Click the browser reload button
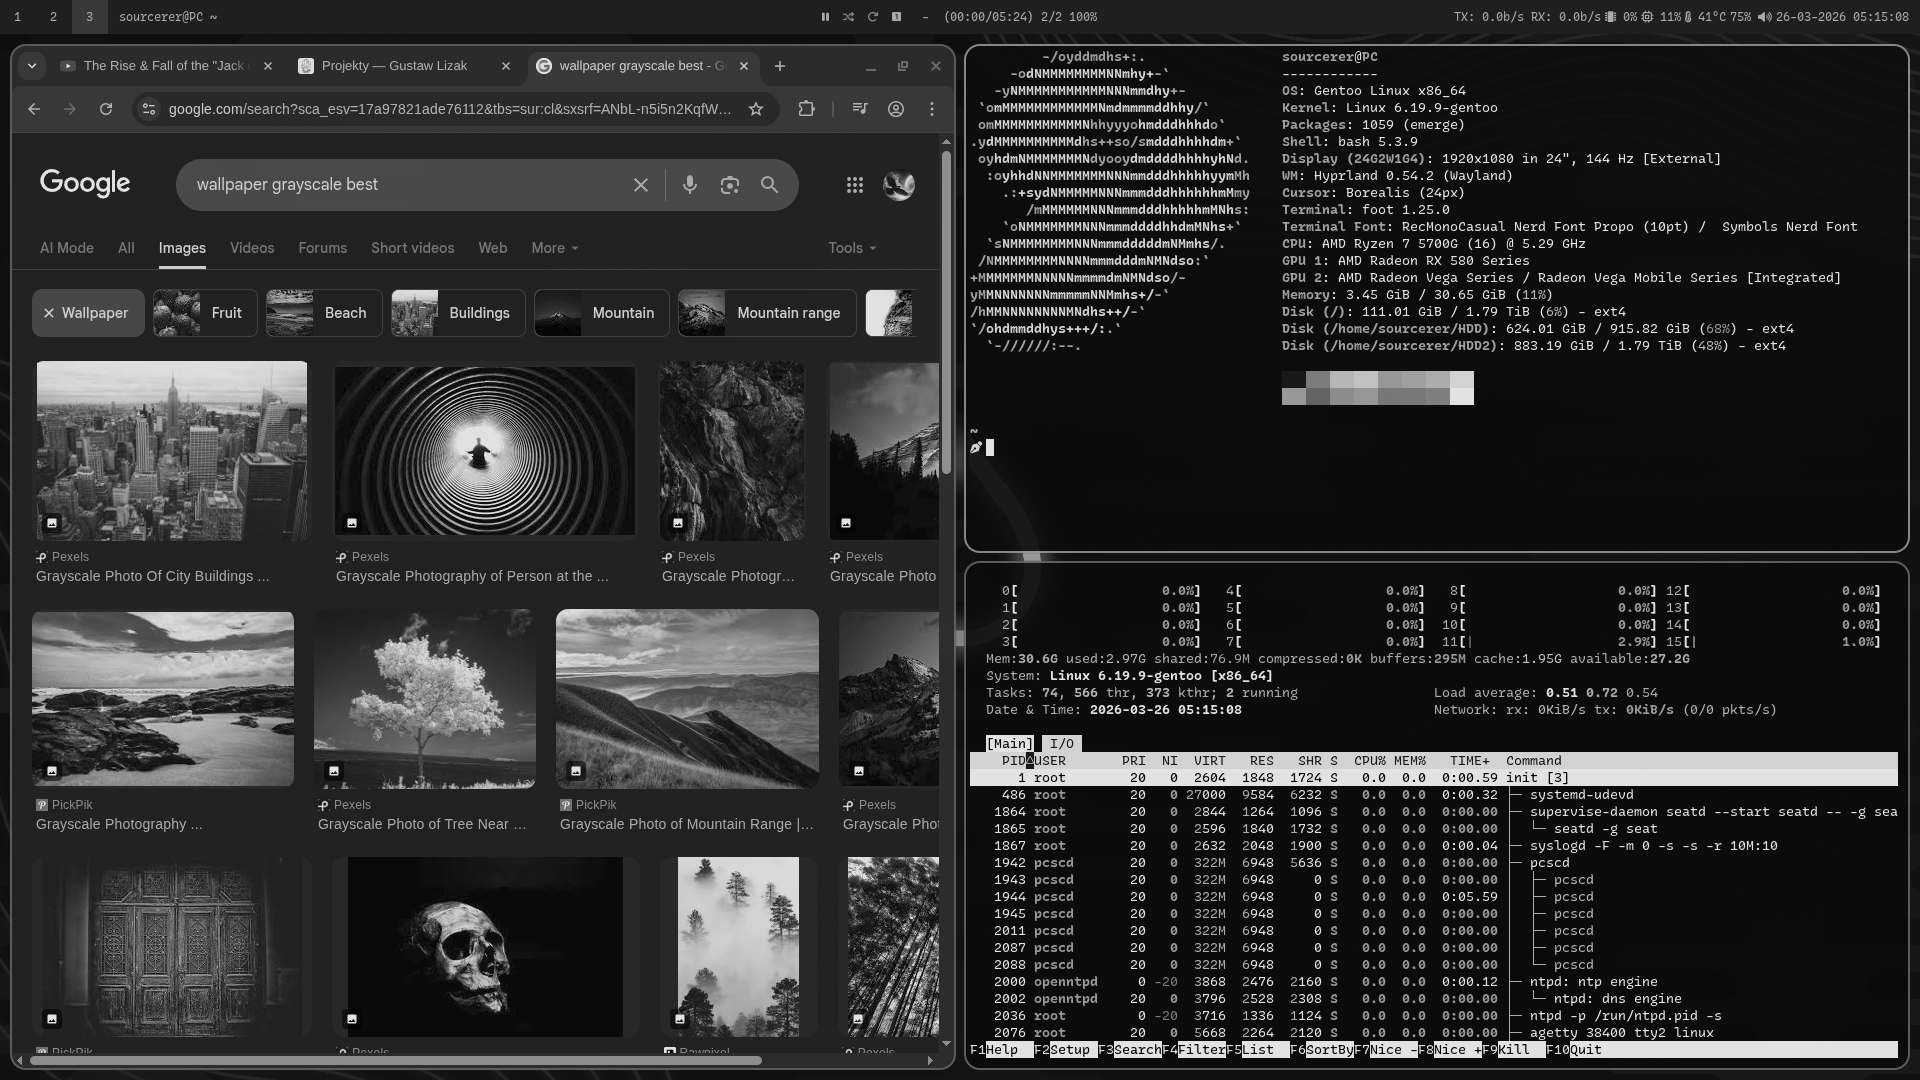This screenshot has width=1920, height=1080. (106, 109)
